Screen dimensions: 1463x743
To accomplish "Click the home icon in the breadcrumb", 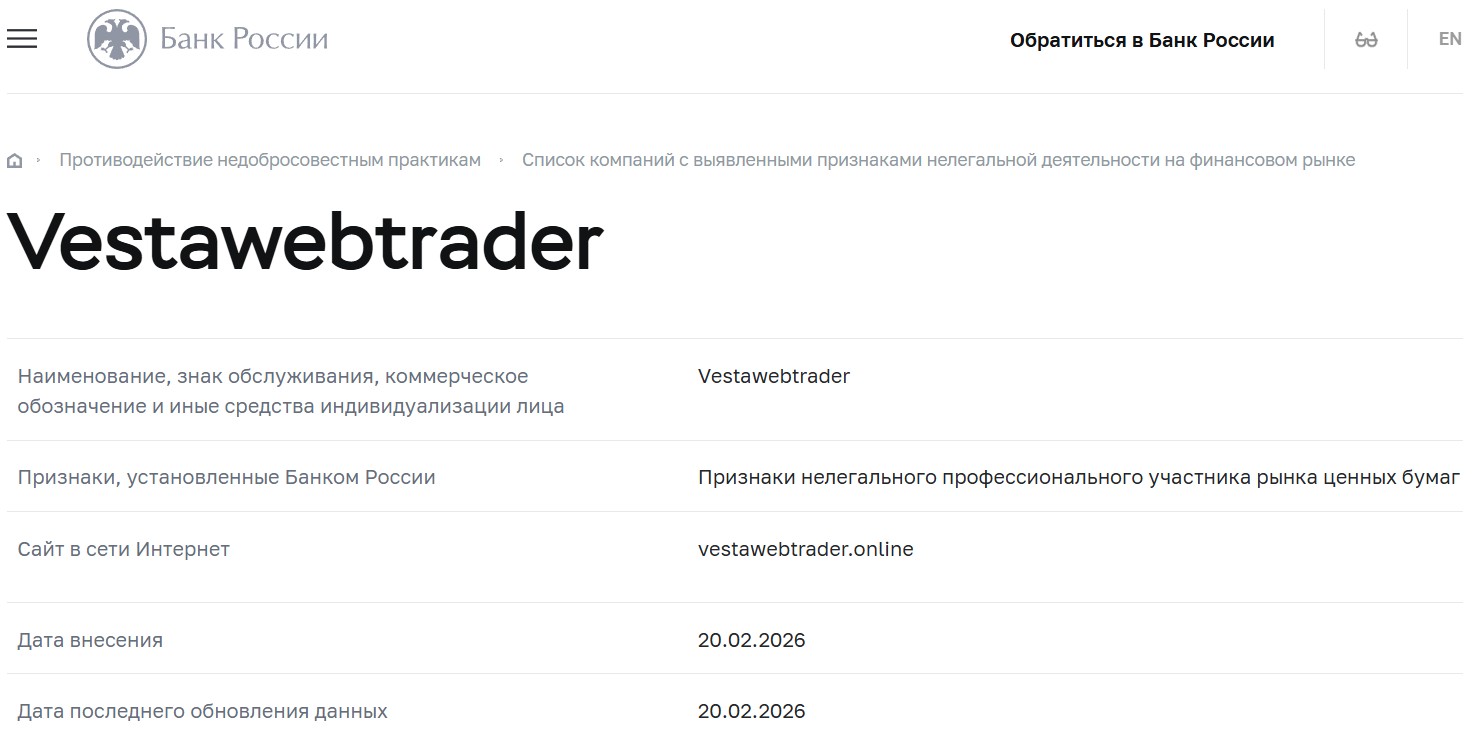I will [15, 159].
